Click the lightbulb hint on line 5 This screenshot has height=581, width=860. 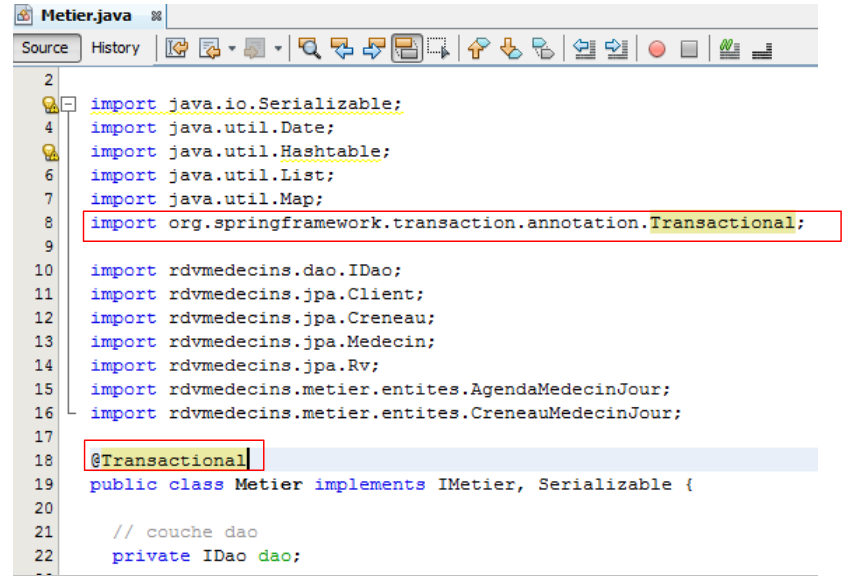click(48, 152)
